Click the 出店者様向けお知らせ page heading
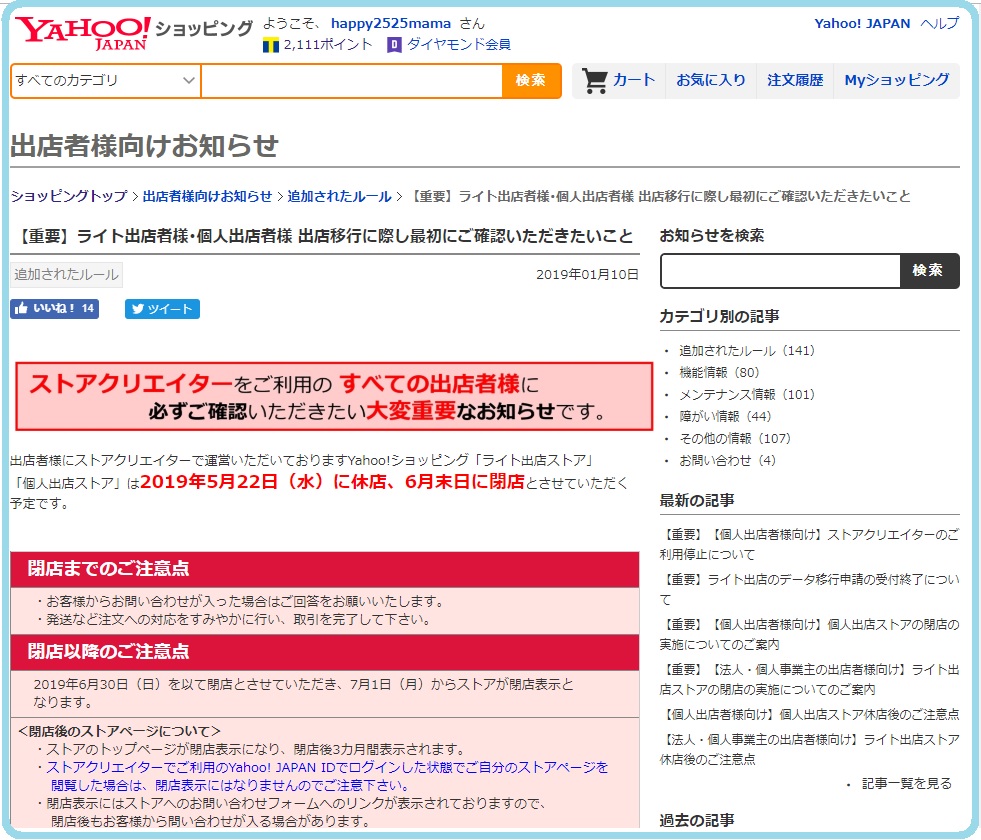 click(x=145, y=145)
